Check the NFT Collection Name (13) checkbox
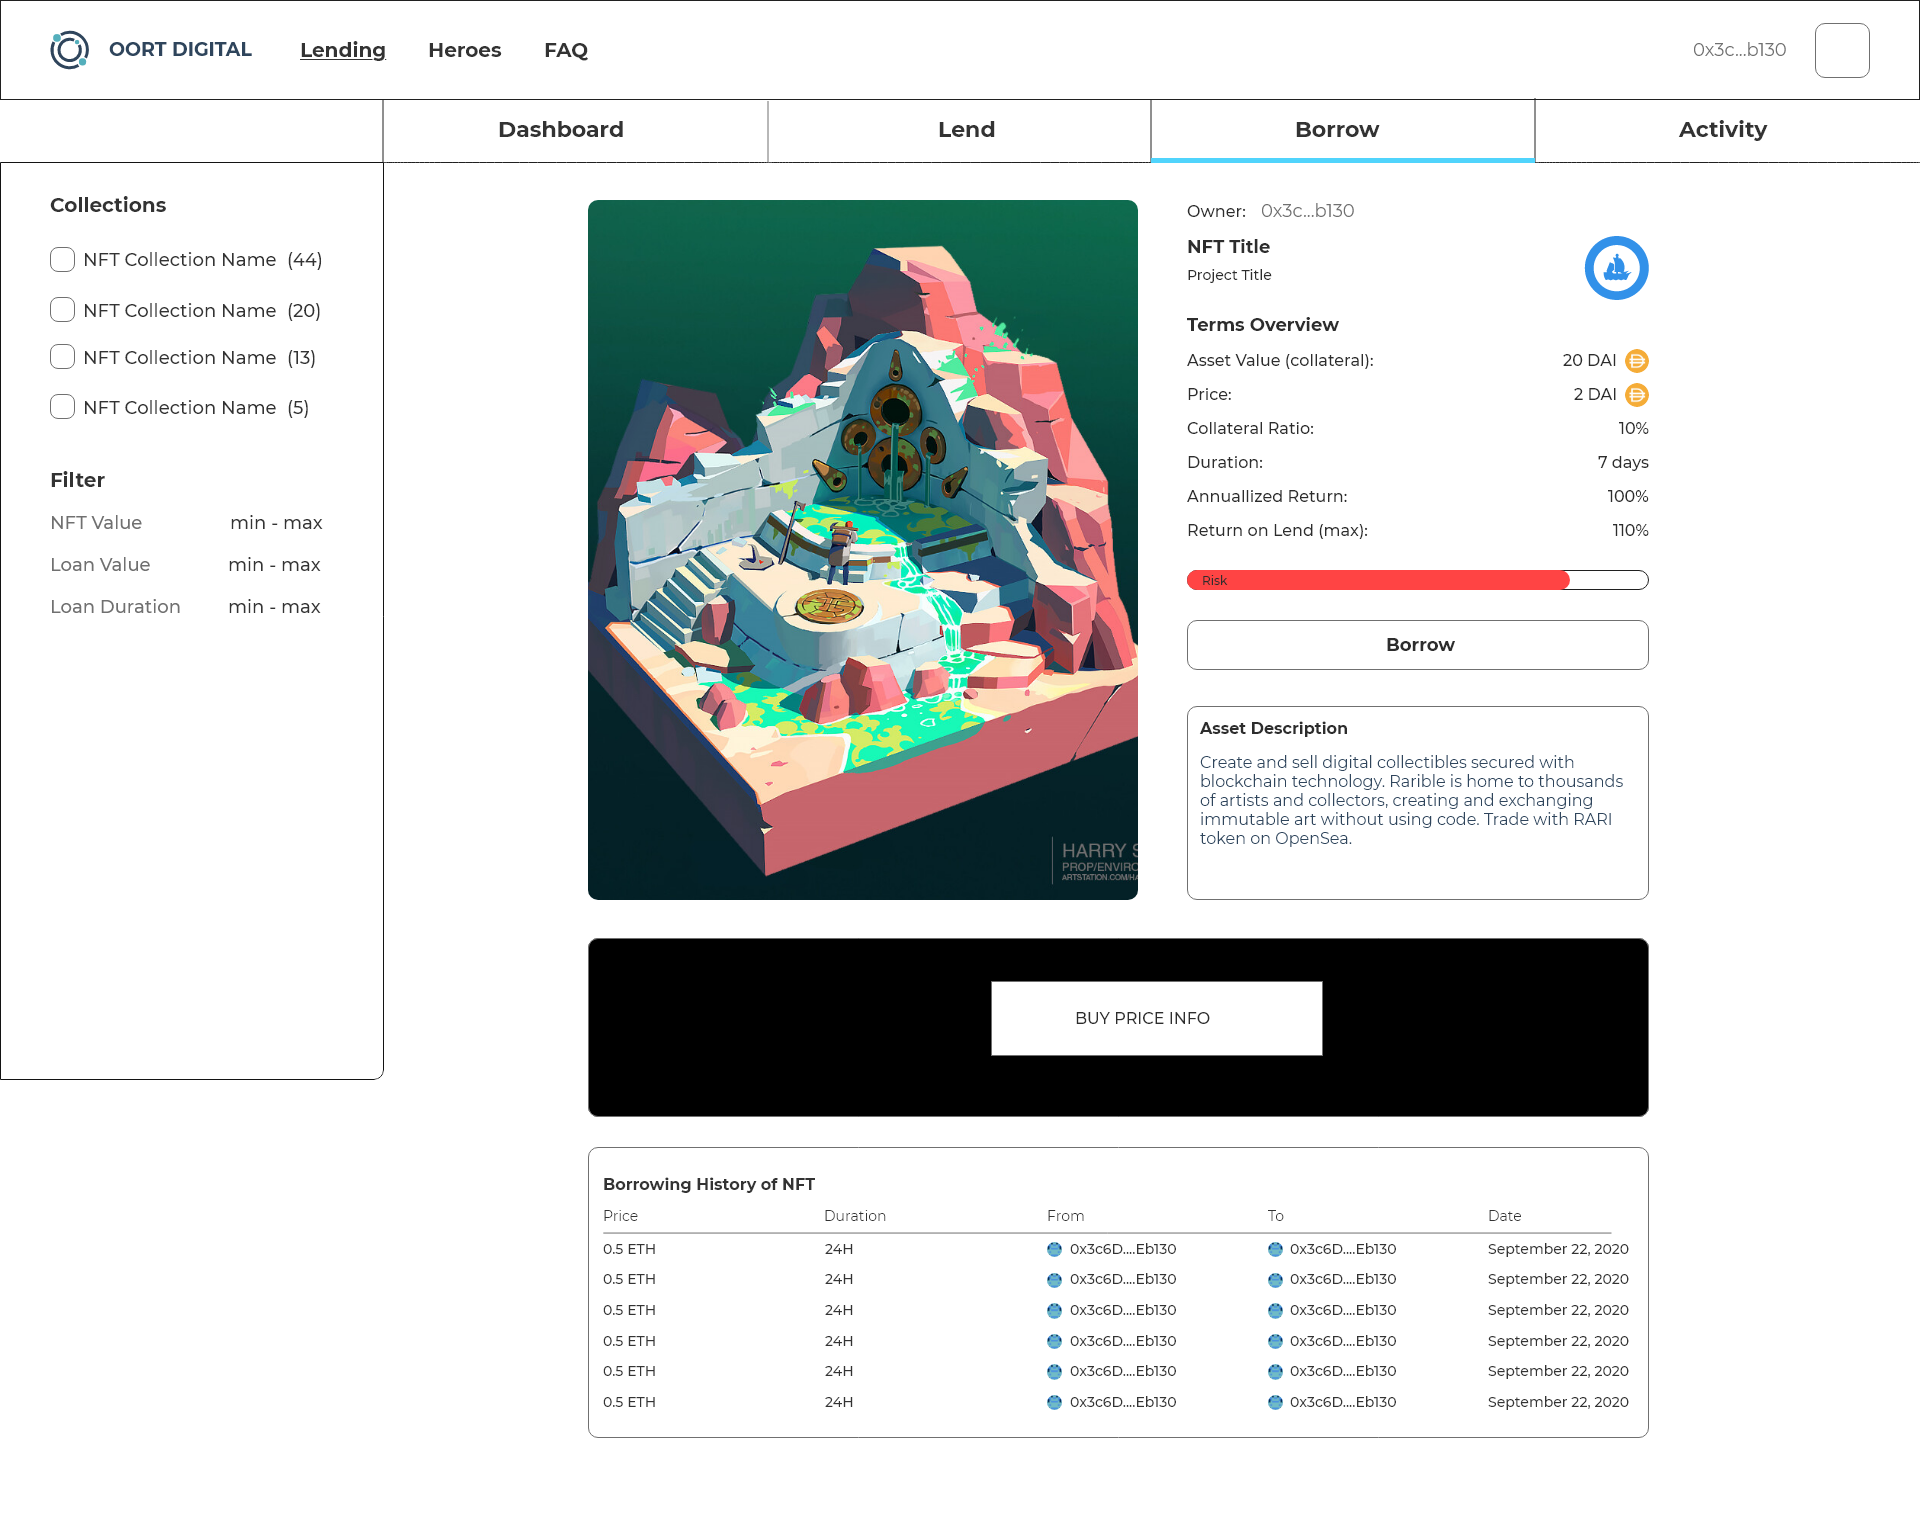1920x1519 pixels. pyautogui.click(x=62, y=357)
